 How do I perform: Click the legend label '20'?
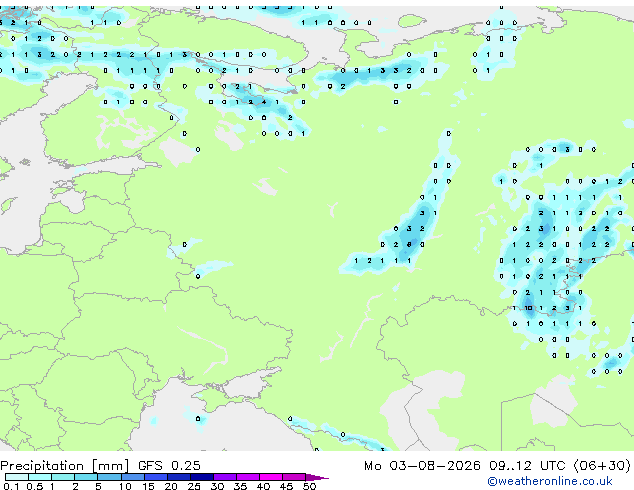point(171,486)
